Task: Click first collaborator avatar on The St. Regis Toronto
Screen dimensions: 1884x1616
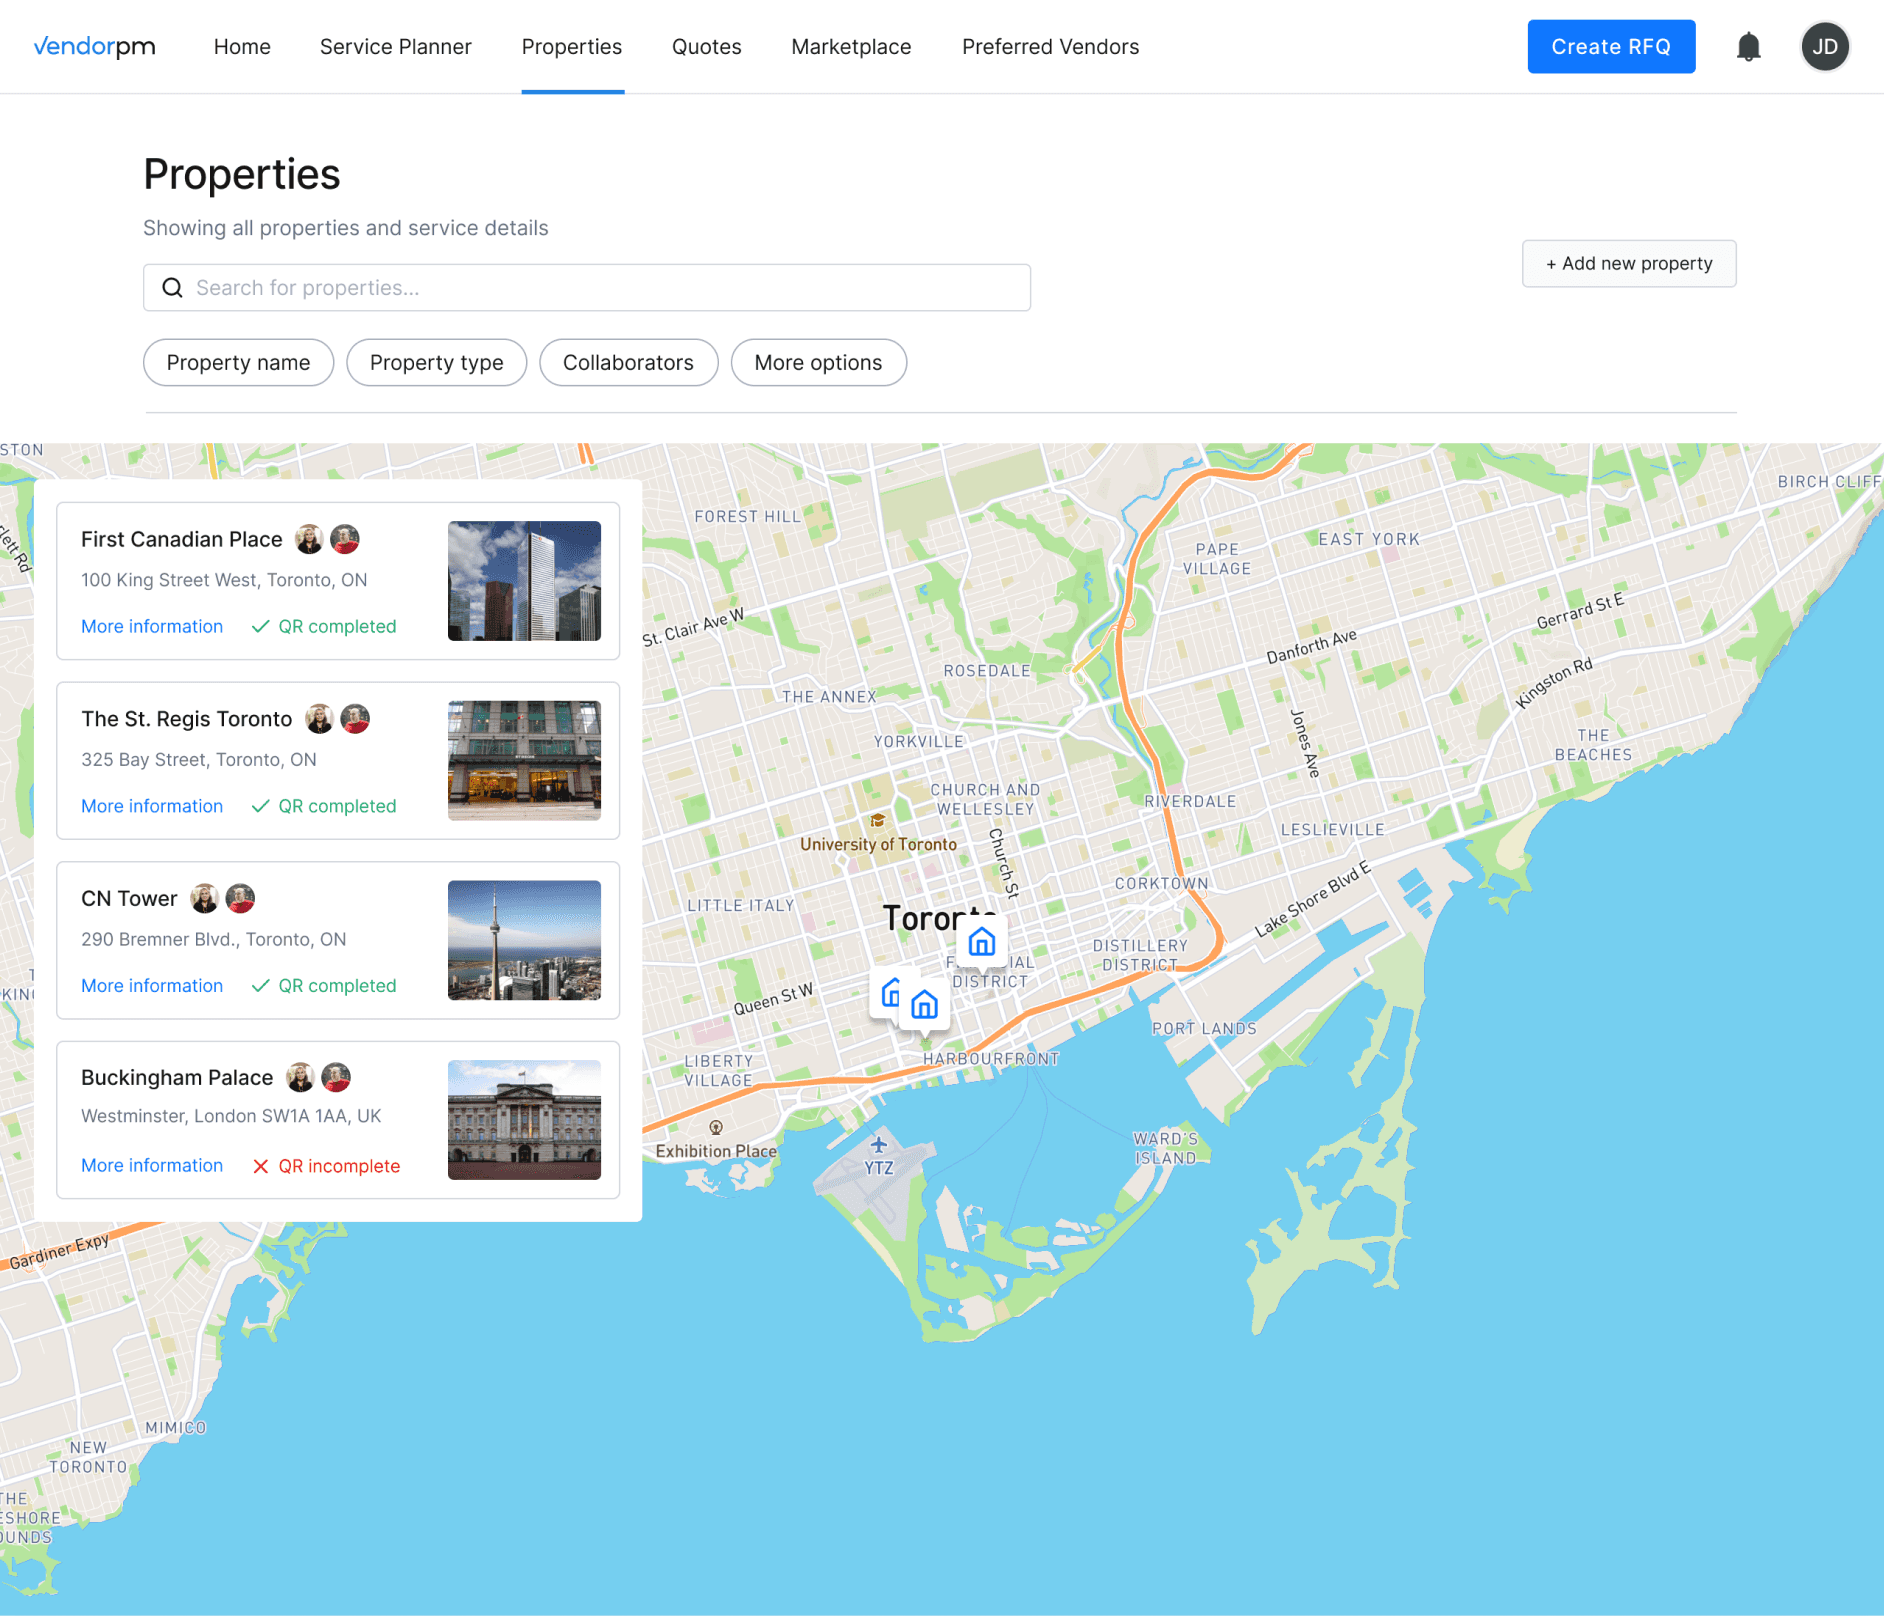Action: click(319, 719)
